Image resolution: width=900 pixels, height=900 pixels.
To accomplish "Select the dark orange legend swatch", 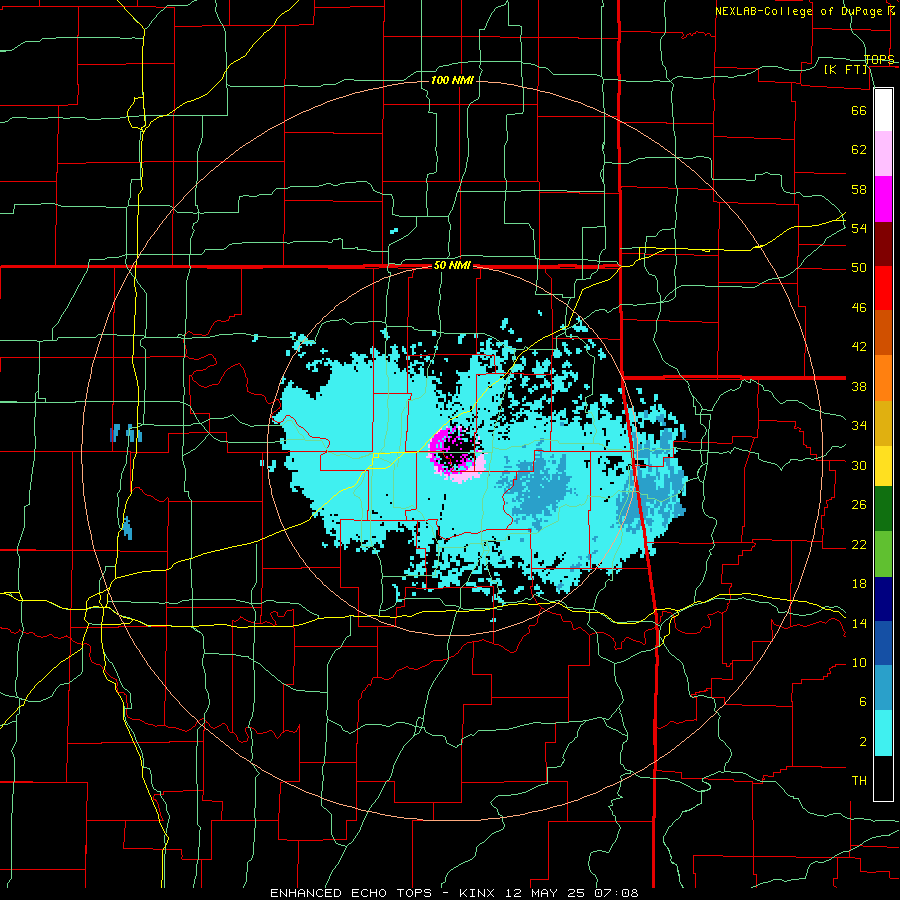I will click(883, 332).
